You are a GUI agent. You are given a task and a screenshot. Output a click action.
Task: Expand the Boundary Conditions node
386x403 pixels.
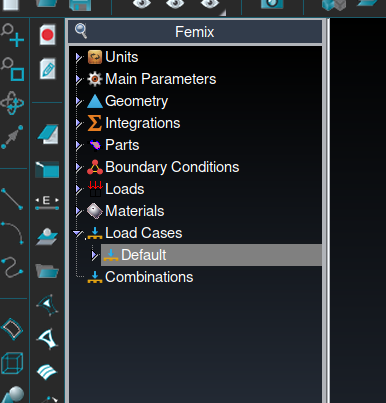(x=79, y=167)
